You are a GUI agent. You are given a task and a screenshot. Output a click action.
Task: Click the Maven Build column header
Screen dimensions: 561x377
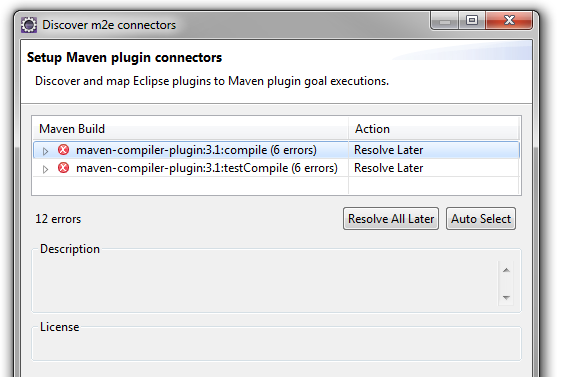tap(190, 128)
